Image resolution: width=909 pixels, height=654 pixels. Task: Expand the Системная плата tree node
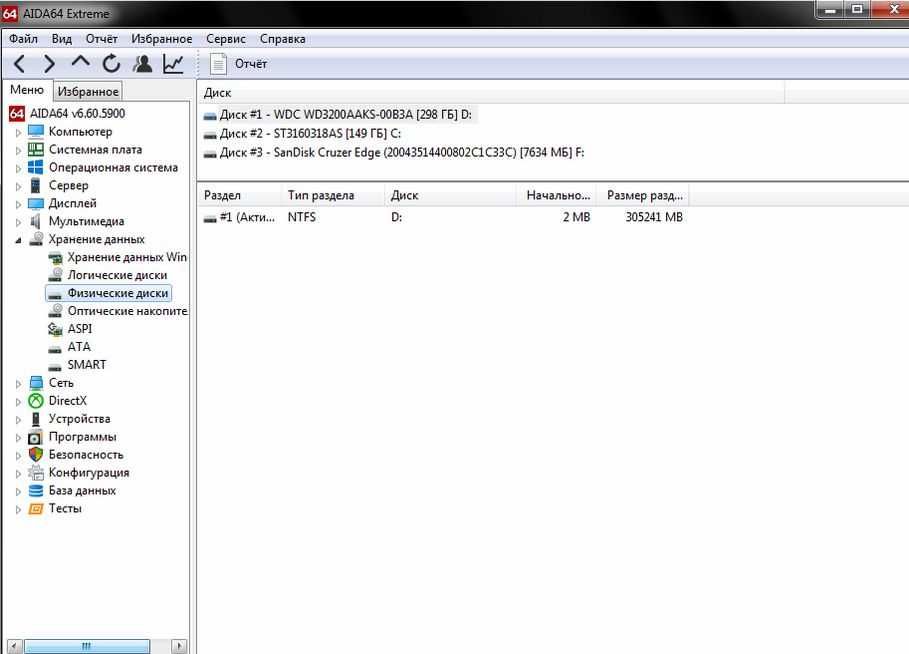point(18,151)
